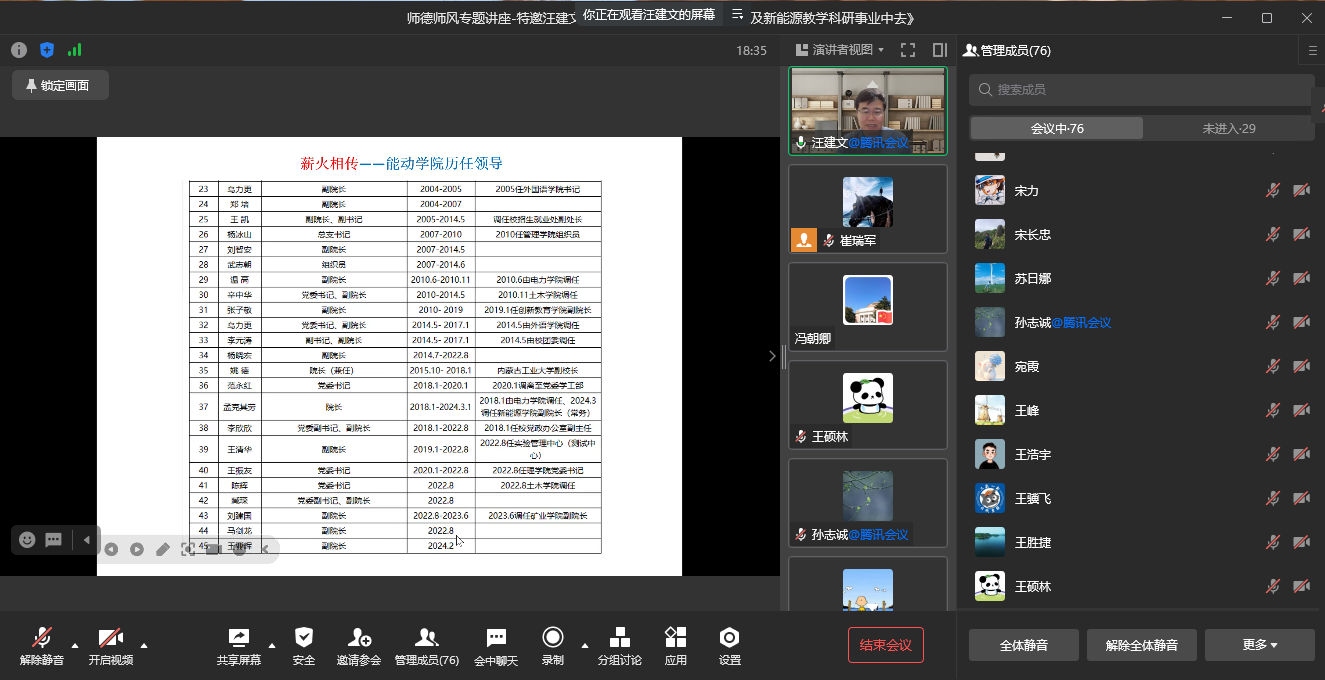Expand audio options arrow beside 解除静音
The image size is (1325, 680).
pos(75,644)
